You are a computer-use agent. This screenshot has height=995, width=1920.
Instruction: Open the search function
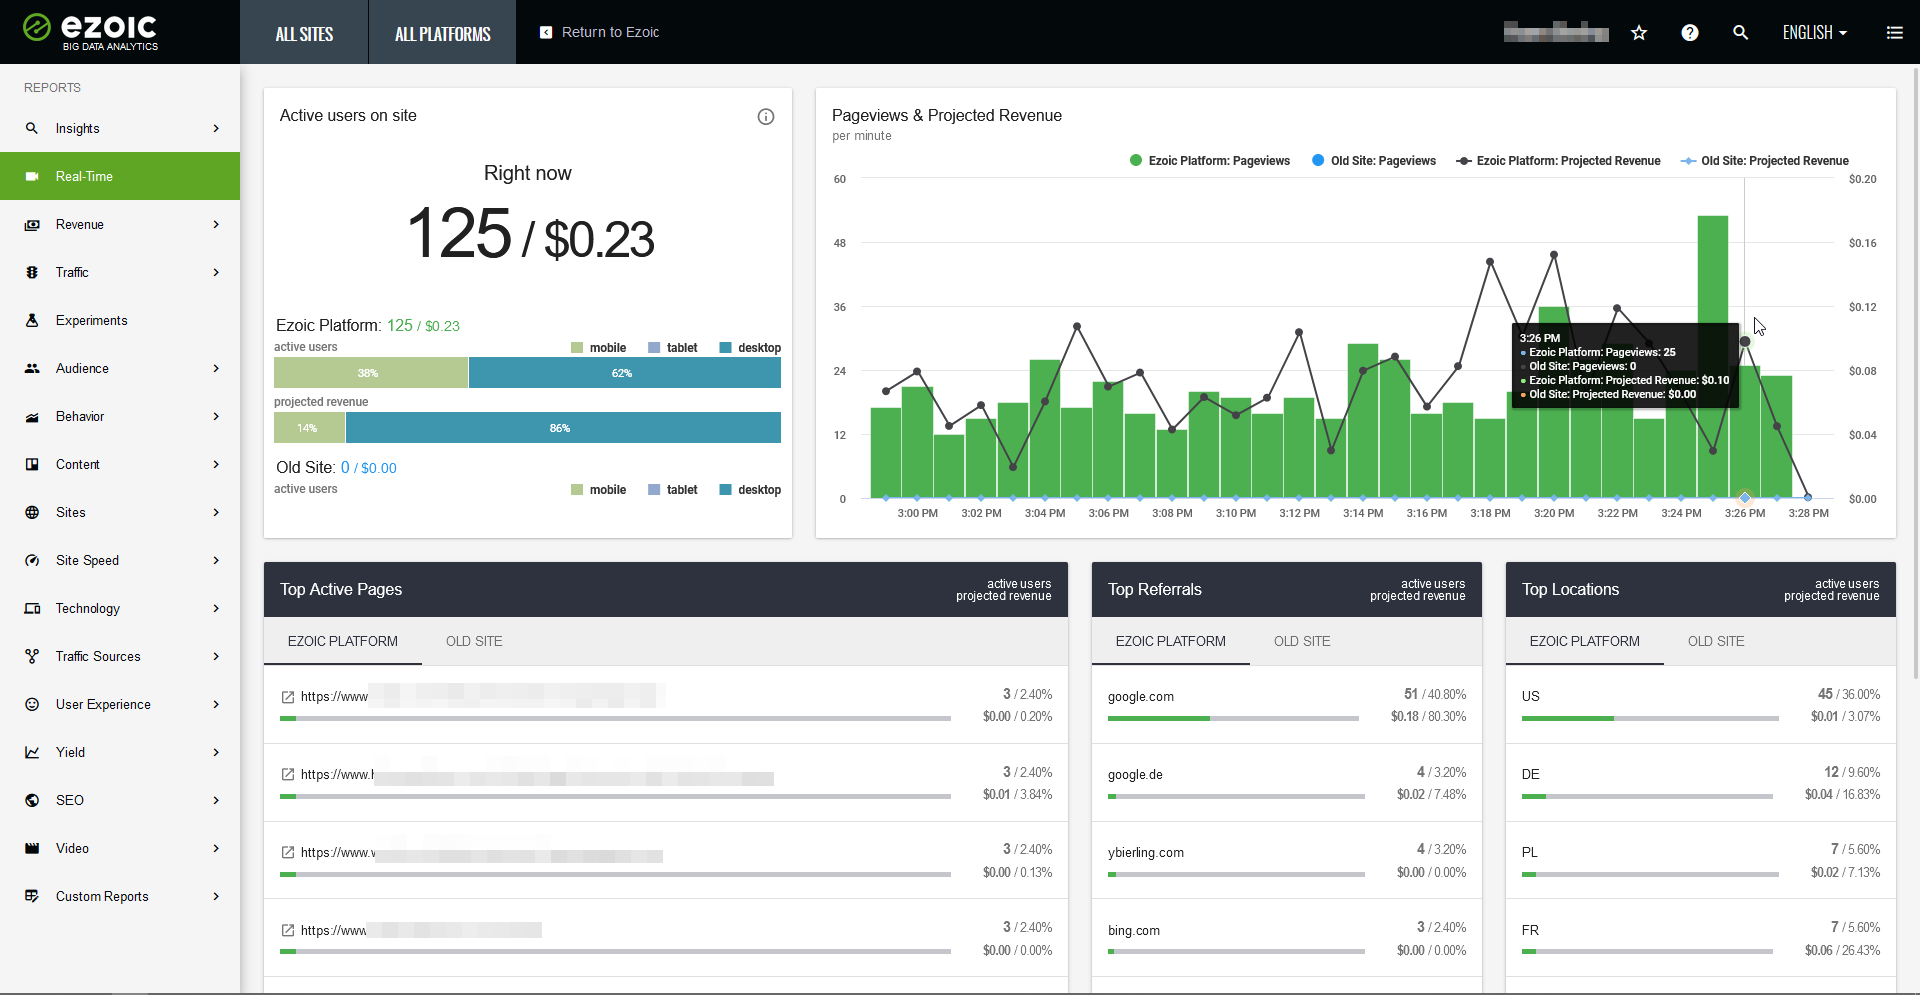(x=1741, y=32)
